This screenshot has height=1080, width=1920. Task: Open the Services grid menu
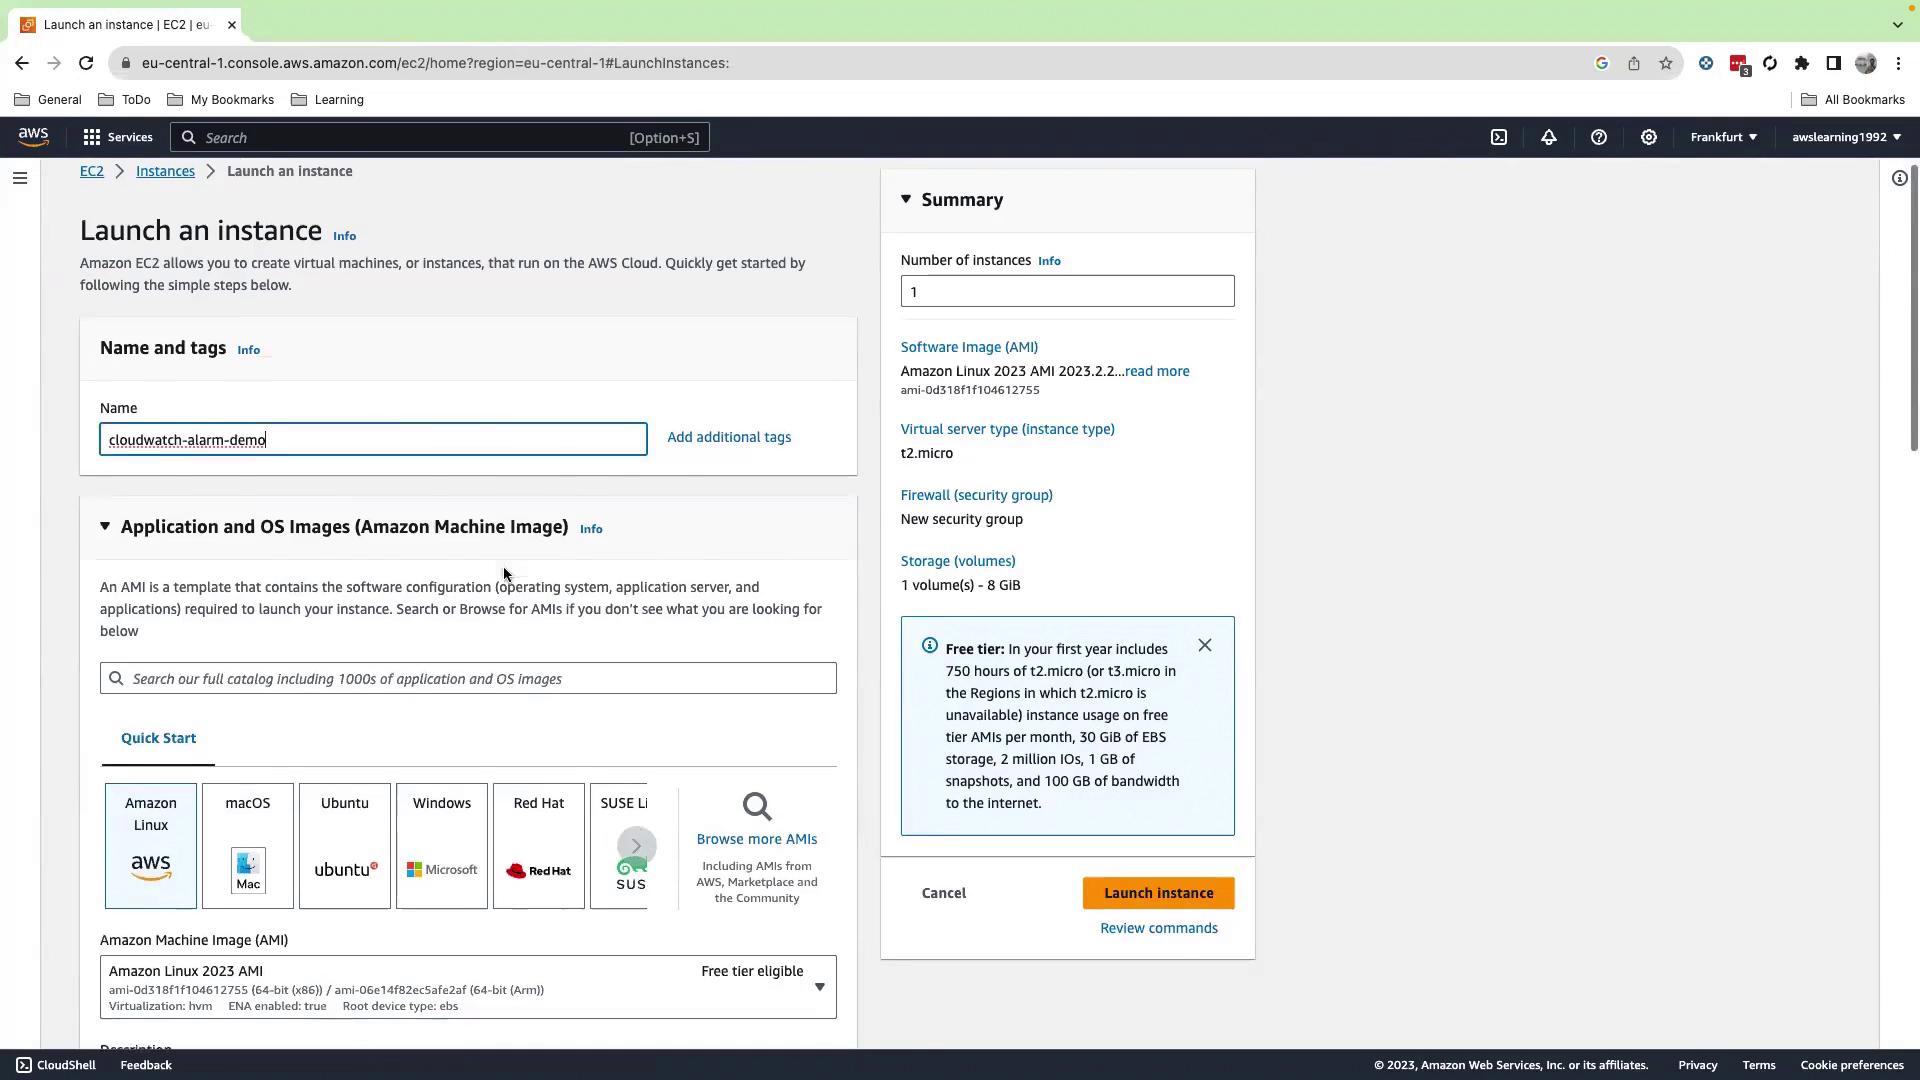tap(118, 137)
